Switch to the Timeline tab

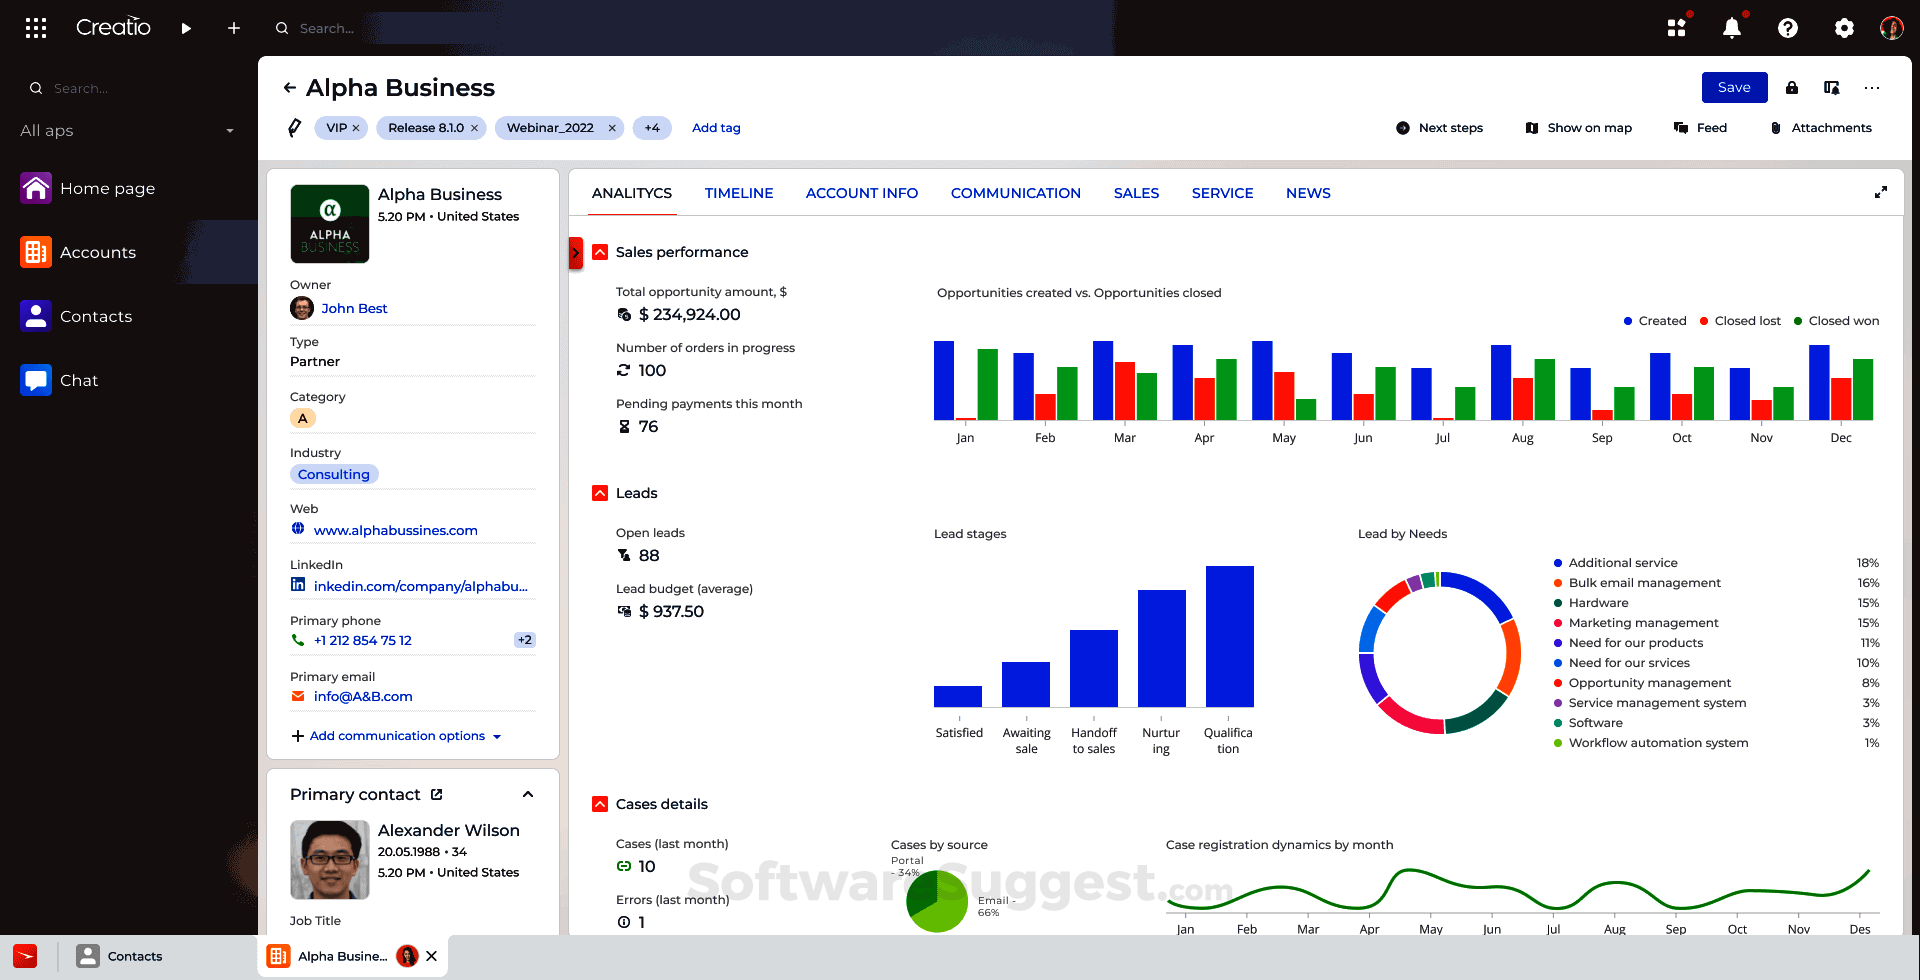pyautogui.click(x=739, y=193)
